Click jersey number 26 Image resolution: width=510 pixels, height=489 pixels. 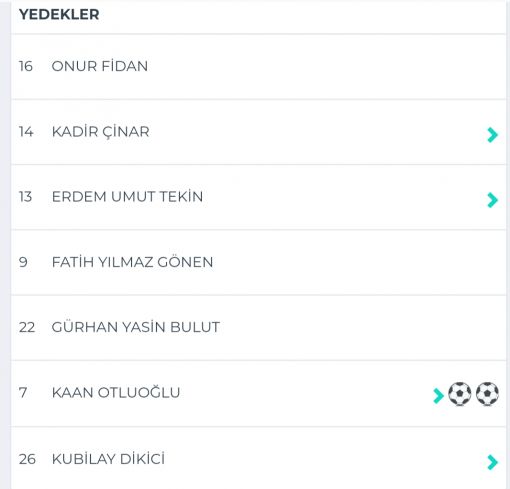coord(27,459)
